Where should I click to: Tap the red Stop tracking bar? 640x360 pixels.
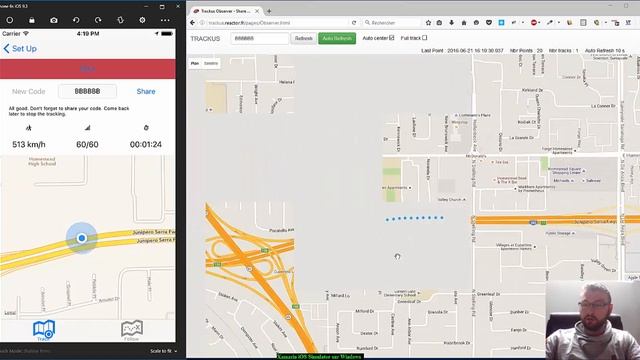click(88, 69)
